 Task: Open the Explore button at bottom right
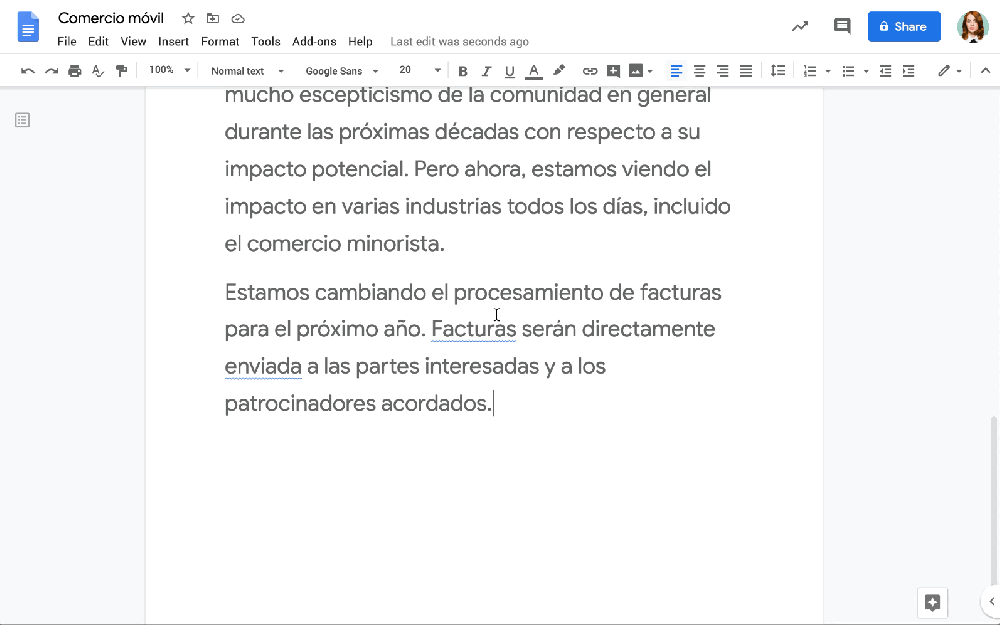tap(932, 602)
